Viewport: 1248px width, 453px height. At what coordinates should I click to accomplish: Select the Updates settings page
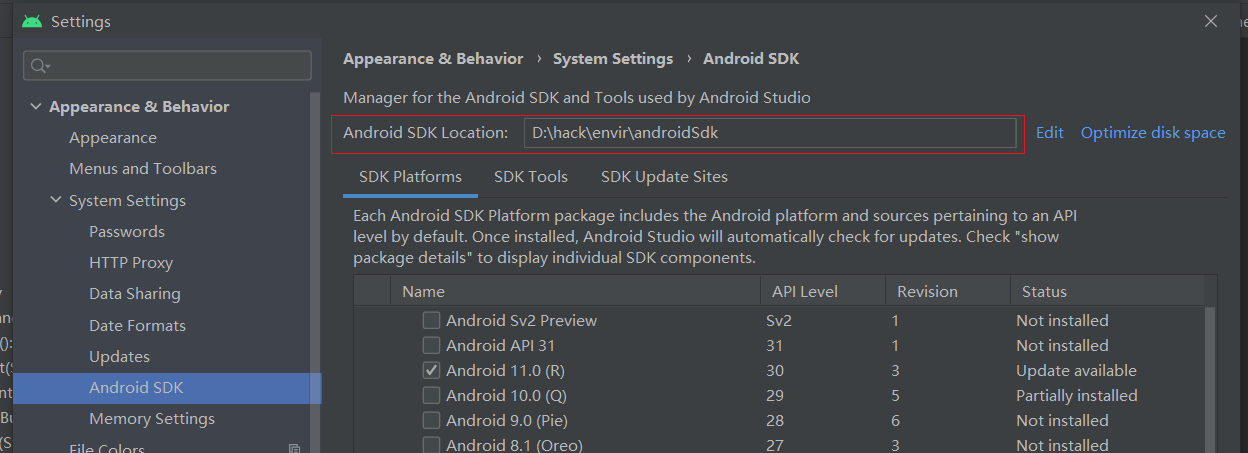click(119, 357)
